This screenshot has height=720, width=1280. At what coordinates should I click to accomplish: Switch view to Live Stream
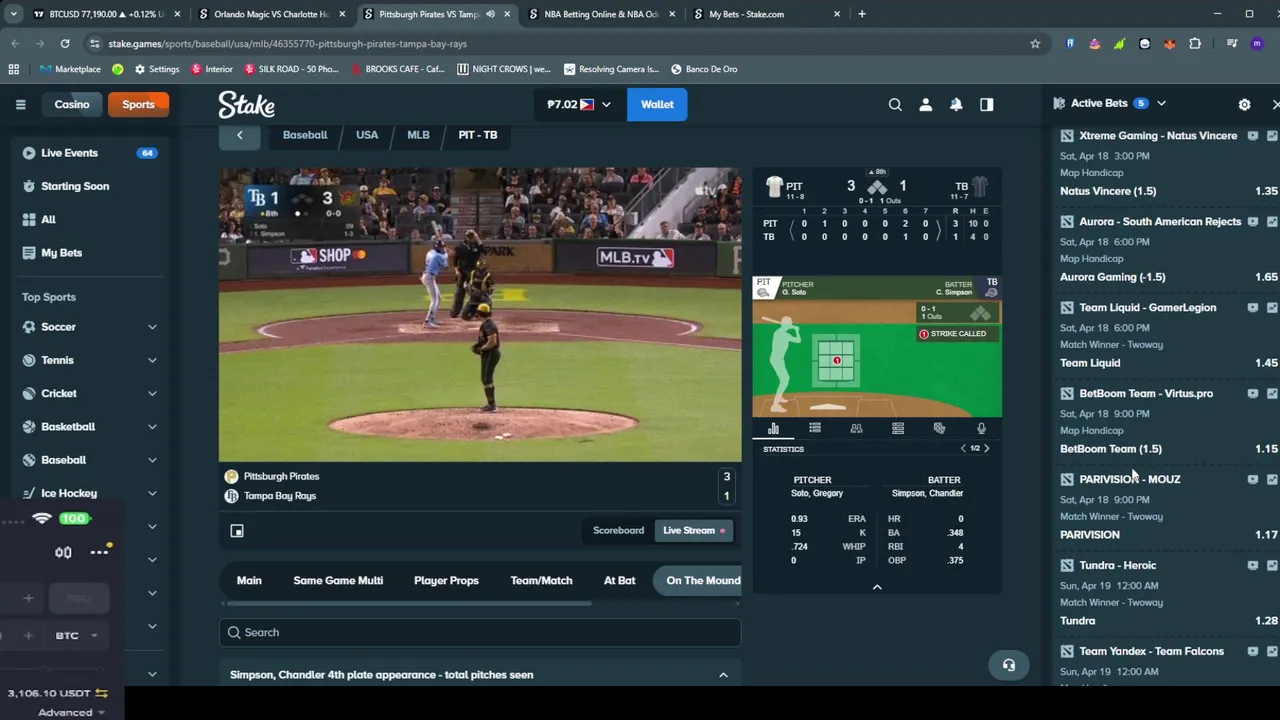tap(693, 530)
